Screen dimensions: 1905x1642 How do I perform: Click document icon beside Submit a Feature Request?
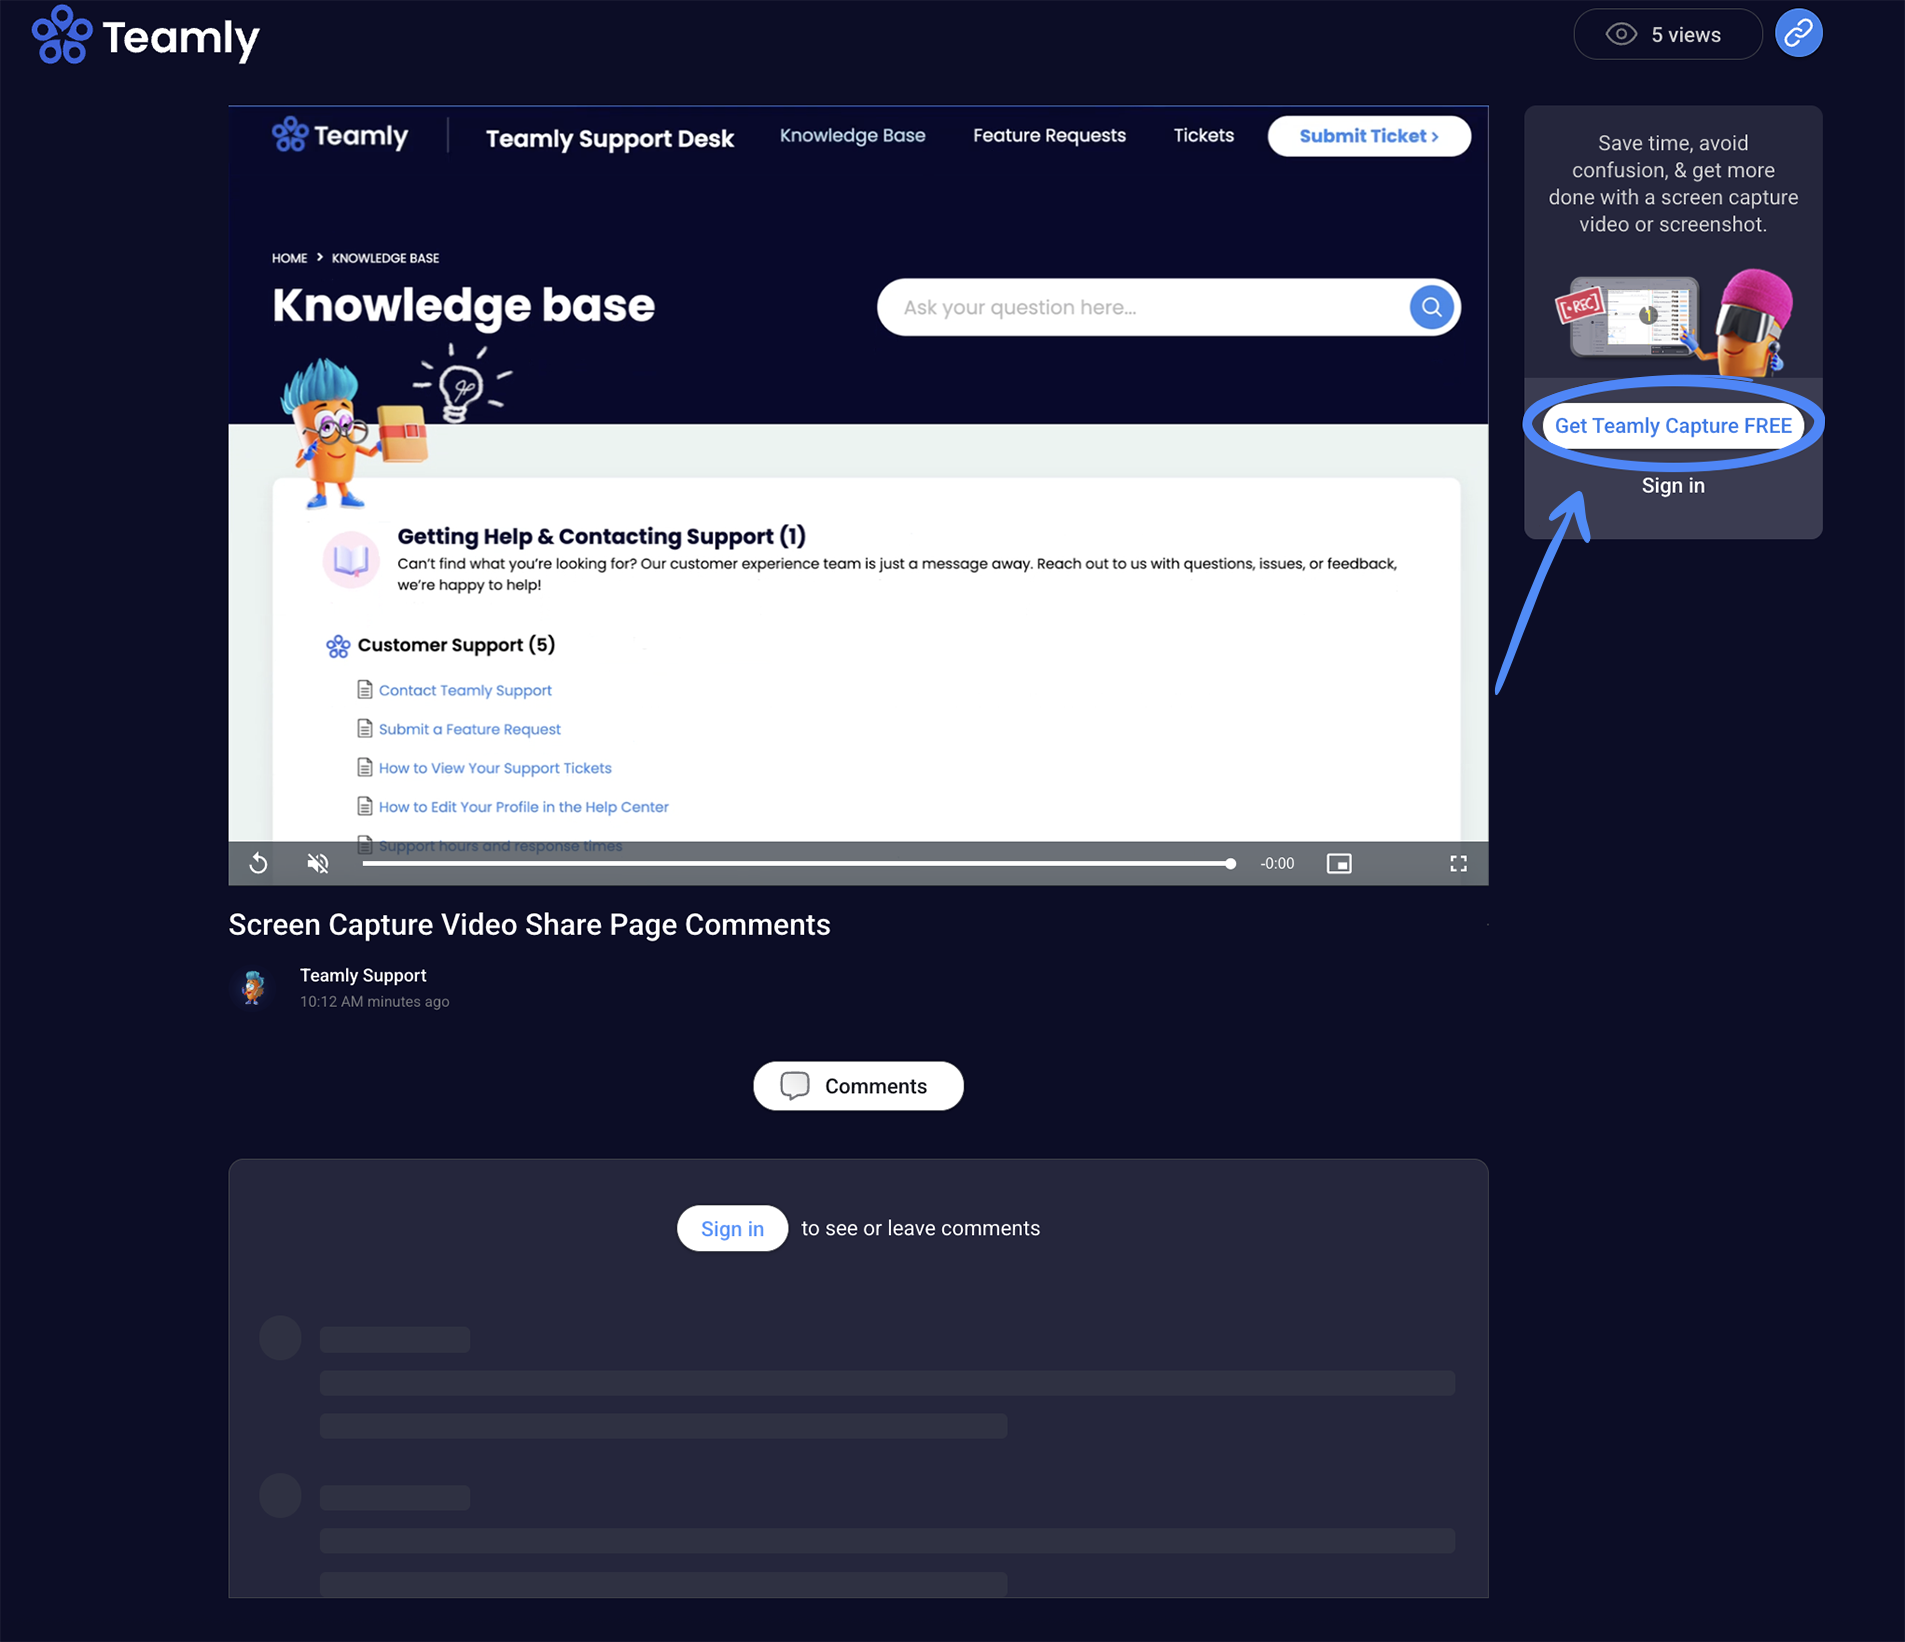(364, 728)
